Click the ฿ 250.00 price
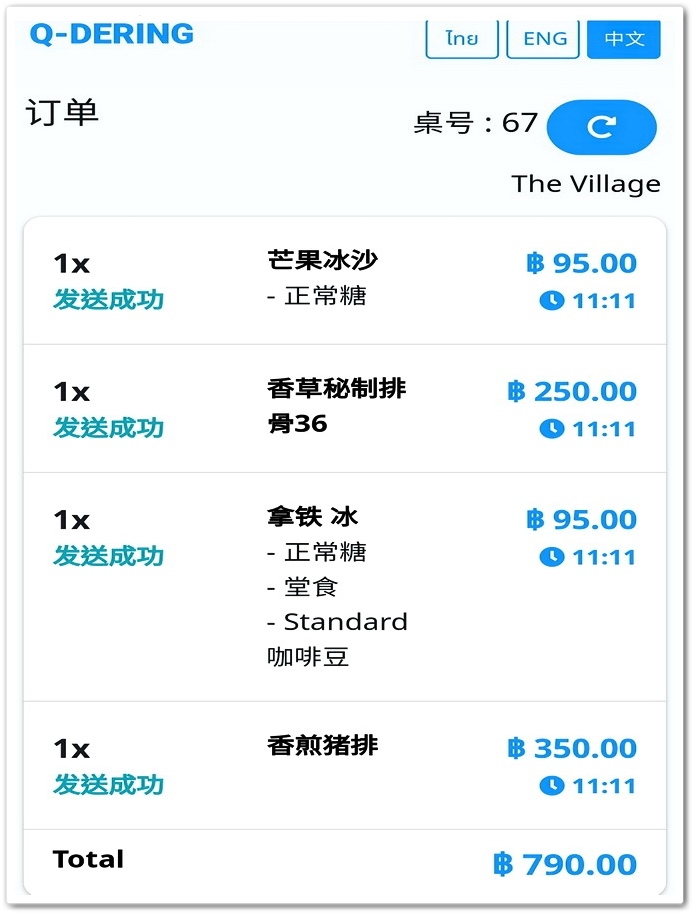Viewport: 696px width, 916px height. [572, 391]
